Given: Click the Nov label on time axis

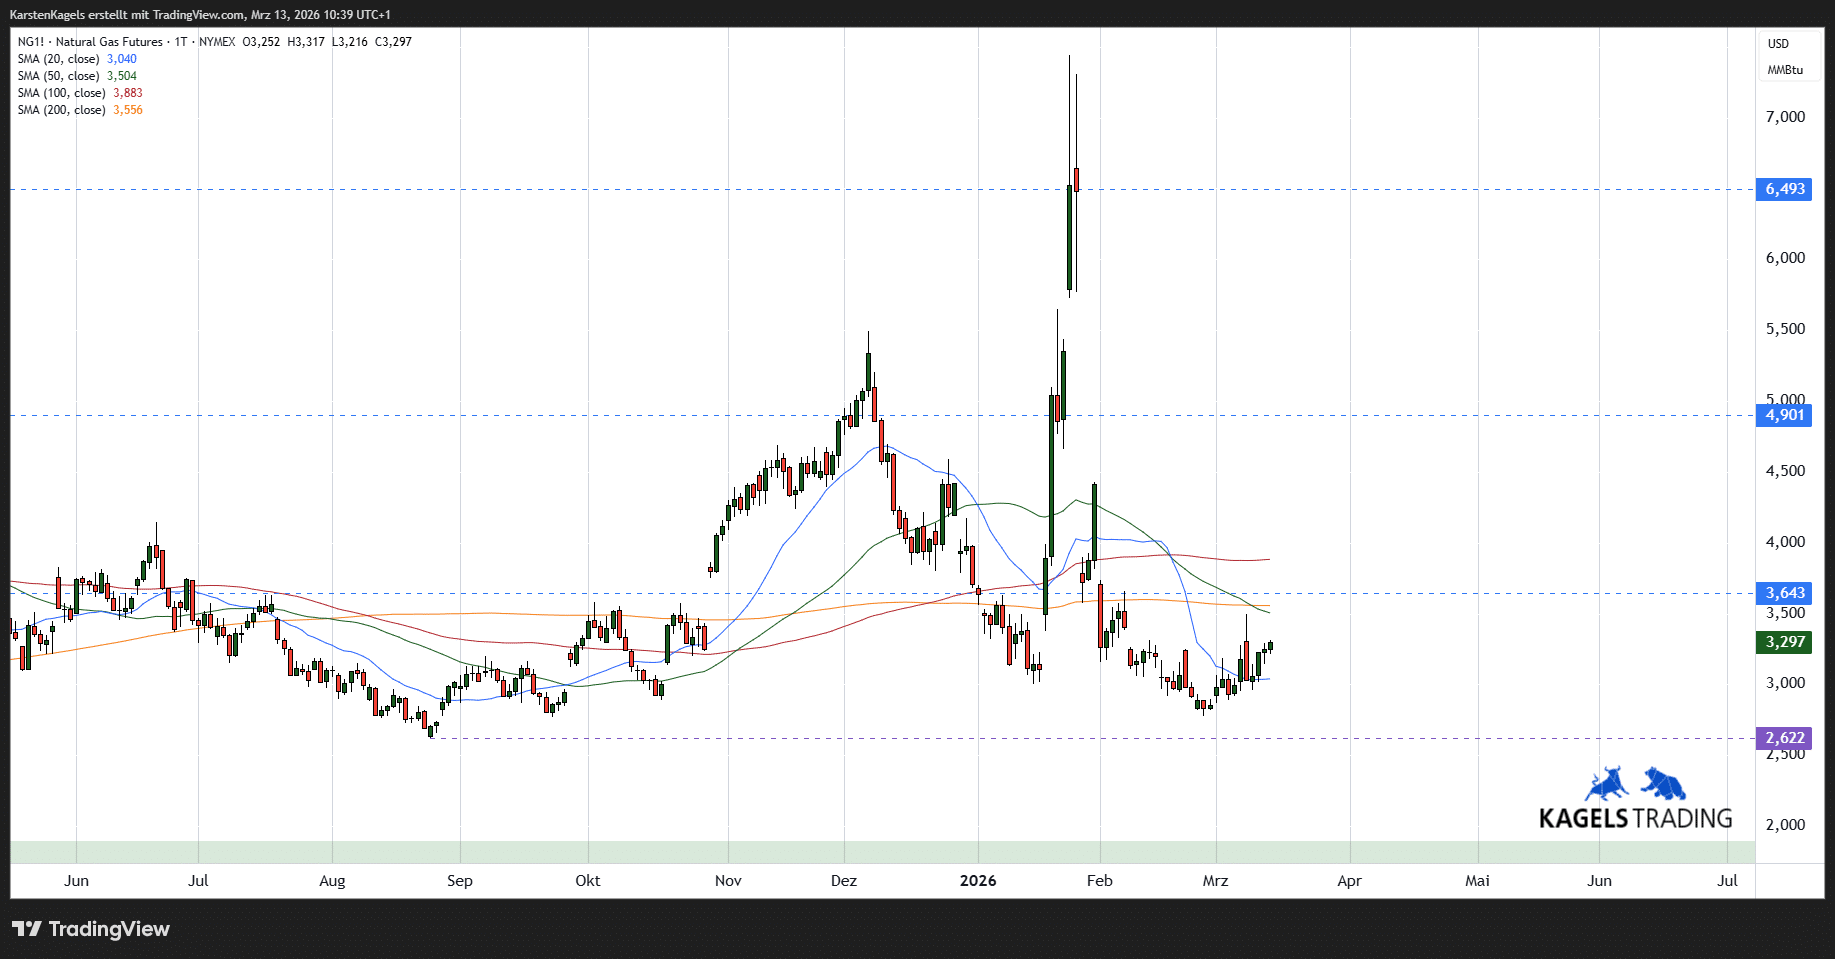Looking at the screenshot, I should pyautogui.click(x=728, y=881).
